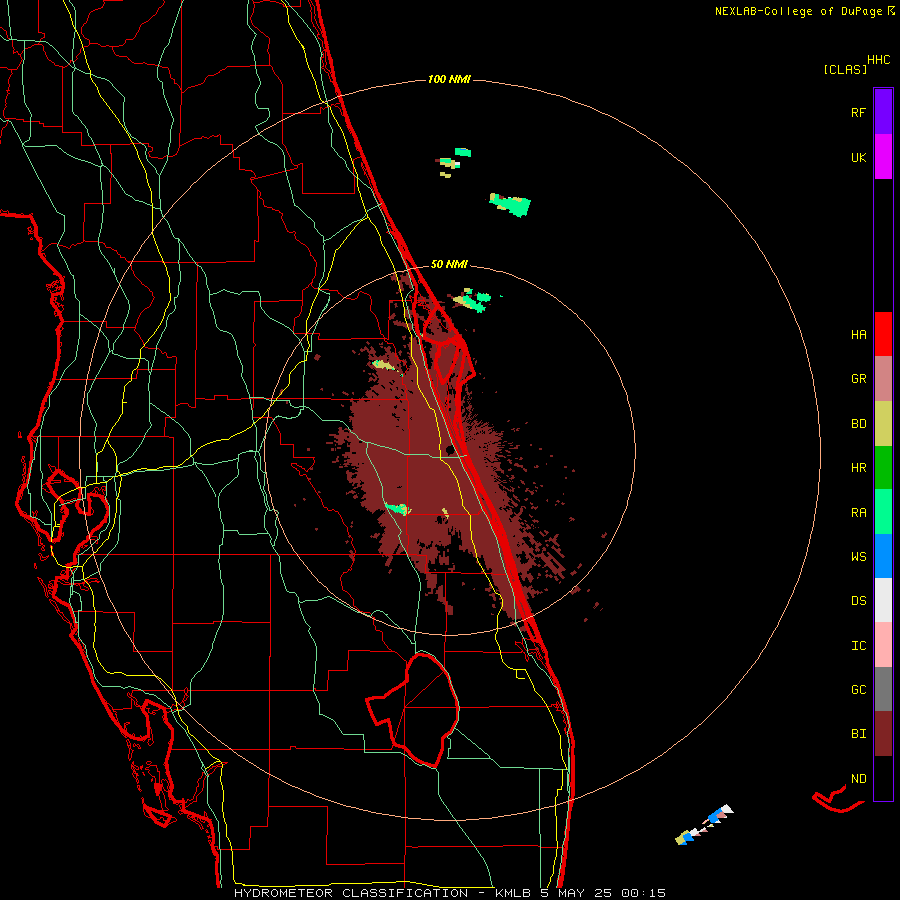This screenshot has width=900, height=900.
Task: Click the KMLB 5 MAY 25 00:15 timestamp
Action: click(x=580, y=893)
